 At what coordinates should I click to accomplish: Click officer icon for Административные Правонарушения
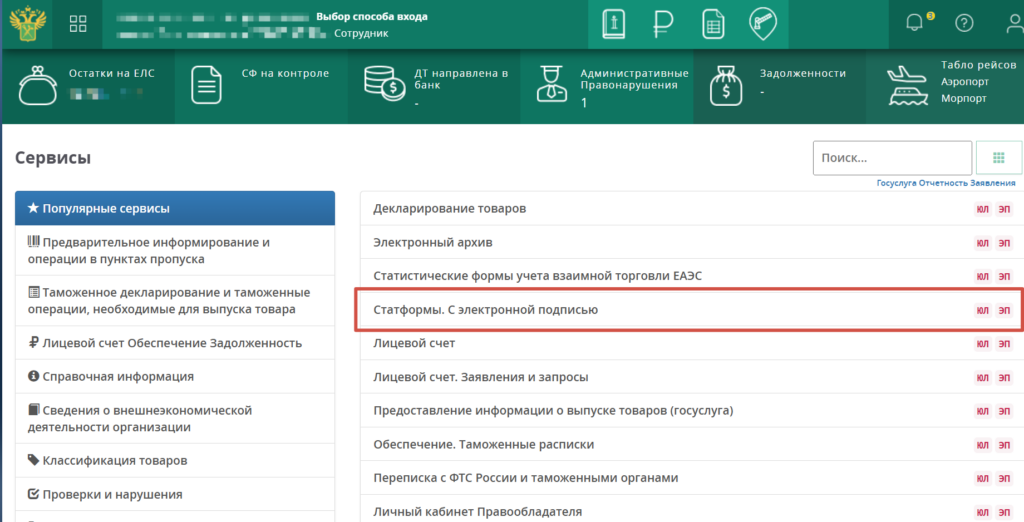coord(552,84)
